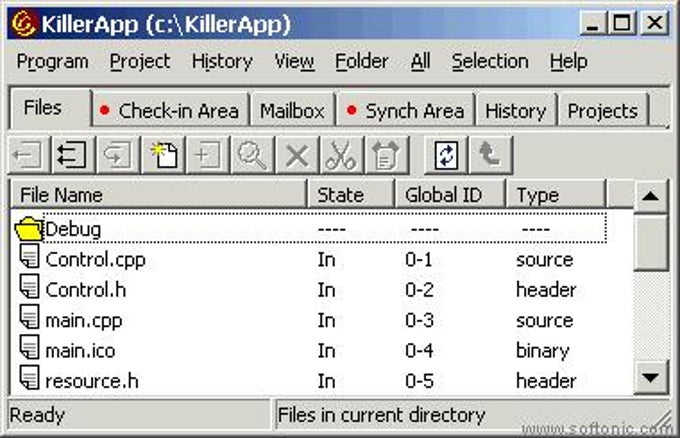Click the document icon beside main.ico
This screenshot has width=680, height=438.
click(29, 347)
